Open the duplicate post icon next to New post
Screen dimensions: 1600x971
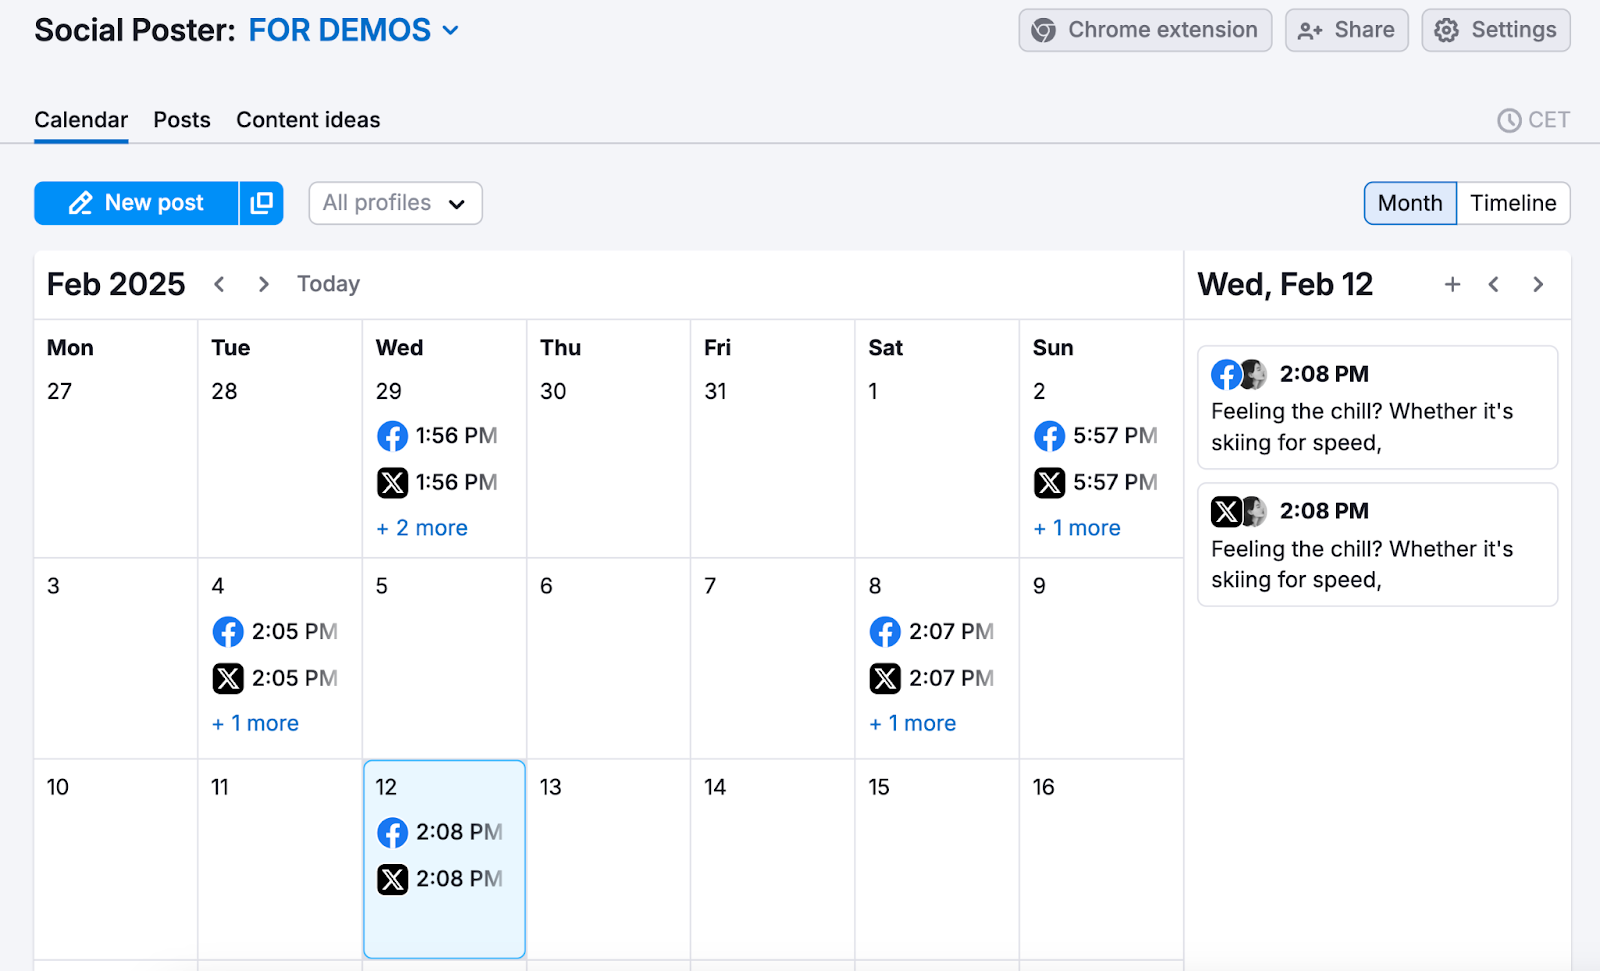point(260,203)
